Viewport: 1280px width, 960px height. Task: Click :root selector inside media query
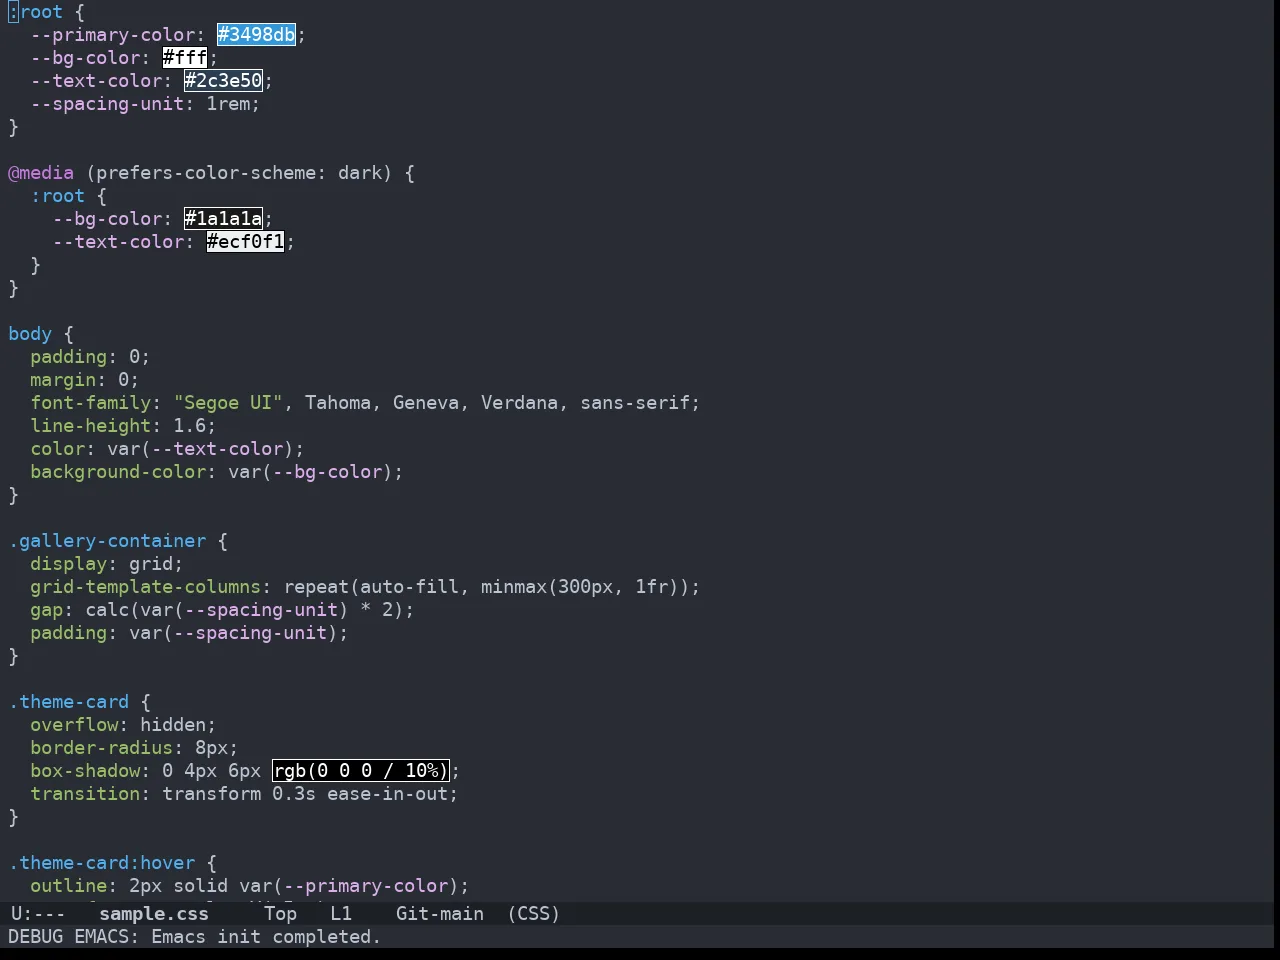[x=58, y=196]
